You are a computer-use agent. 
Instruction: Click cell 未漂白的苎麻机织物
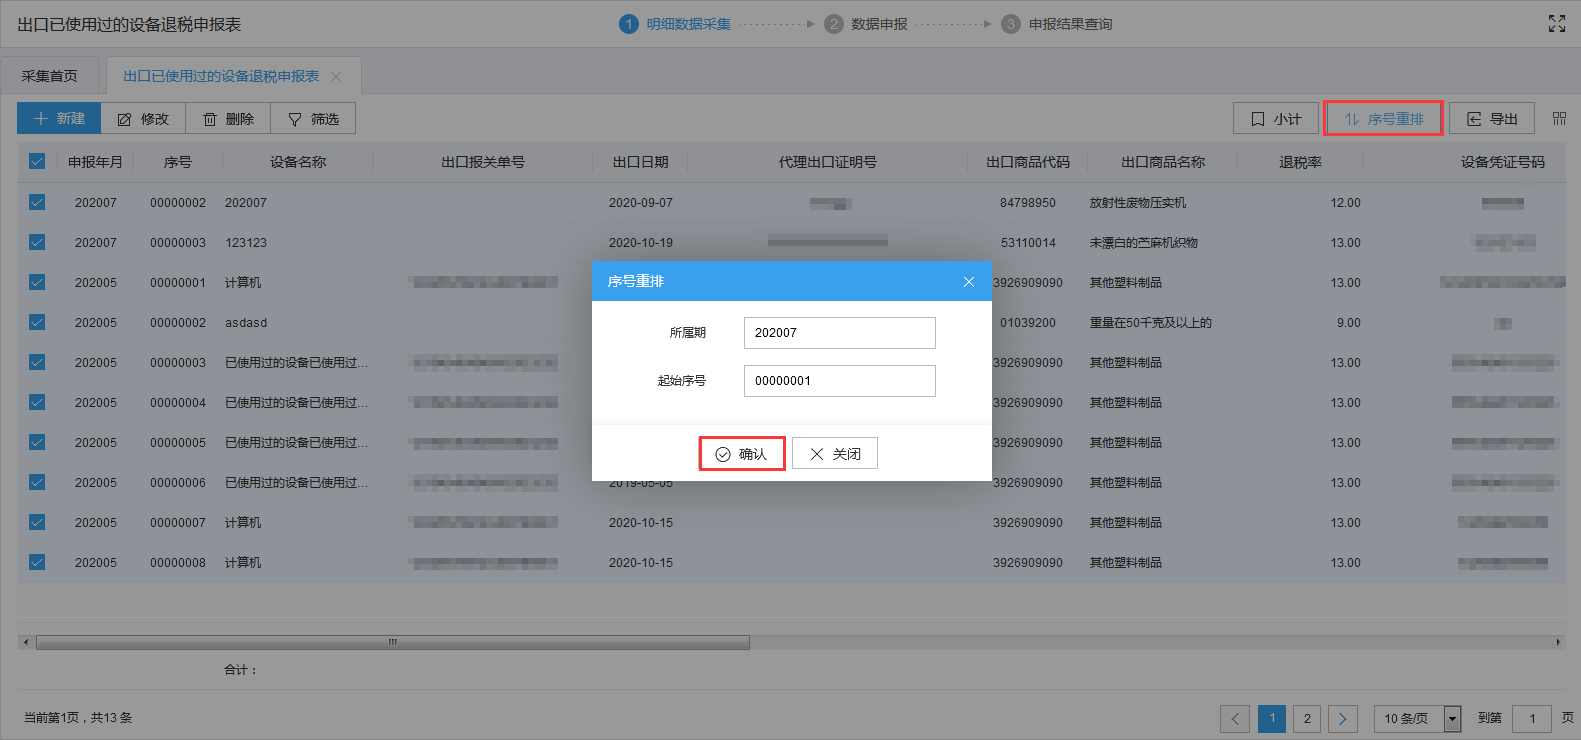coord(1144,243)
